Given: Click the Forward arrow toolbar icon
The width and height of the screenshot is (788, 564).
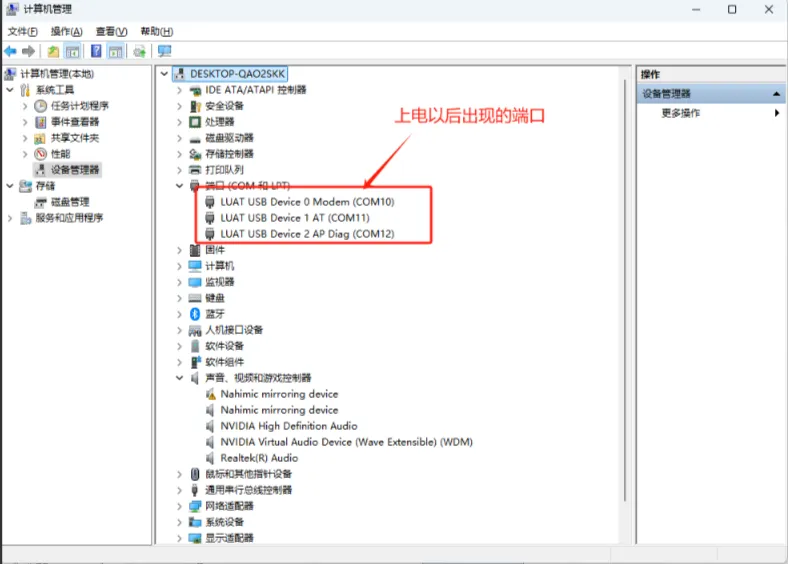Looking at the screenshot, I should pos(29,51).
